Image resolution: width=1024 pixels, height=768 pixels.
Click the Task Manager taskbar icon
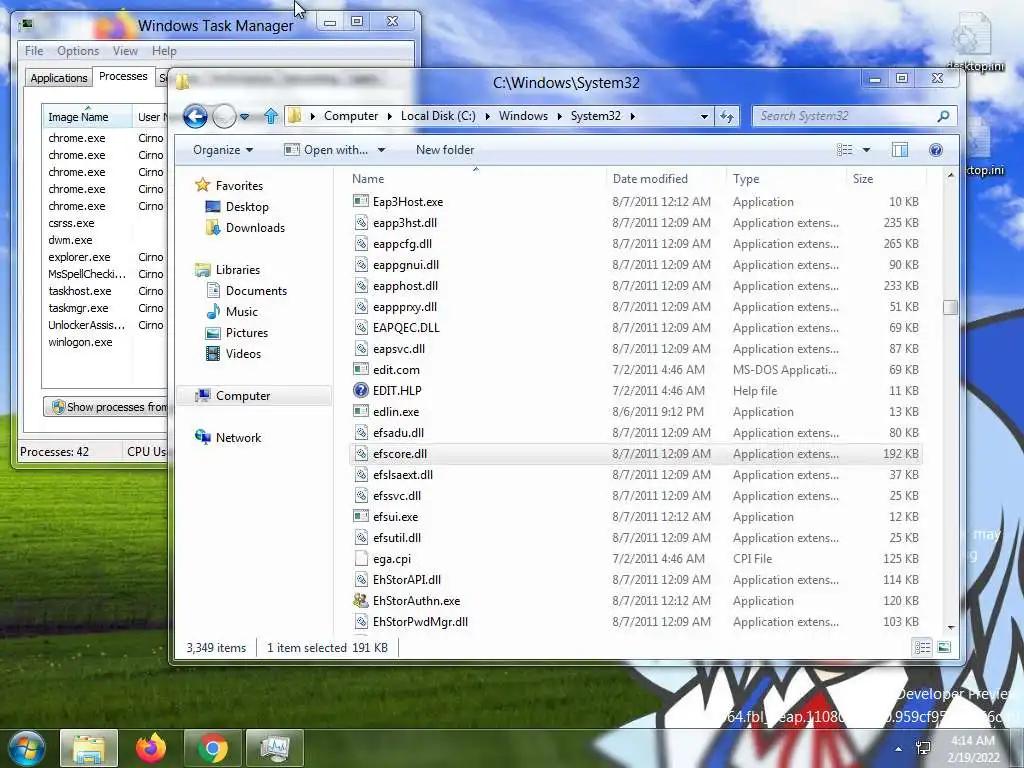(275, 748)
